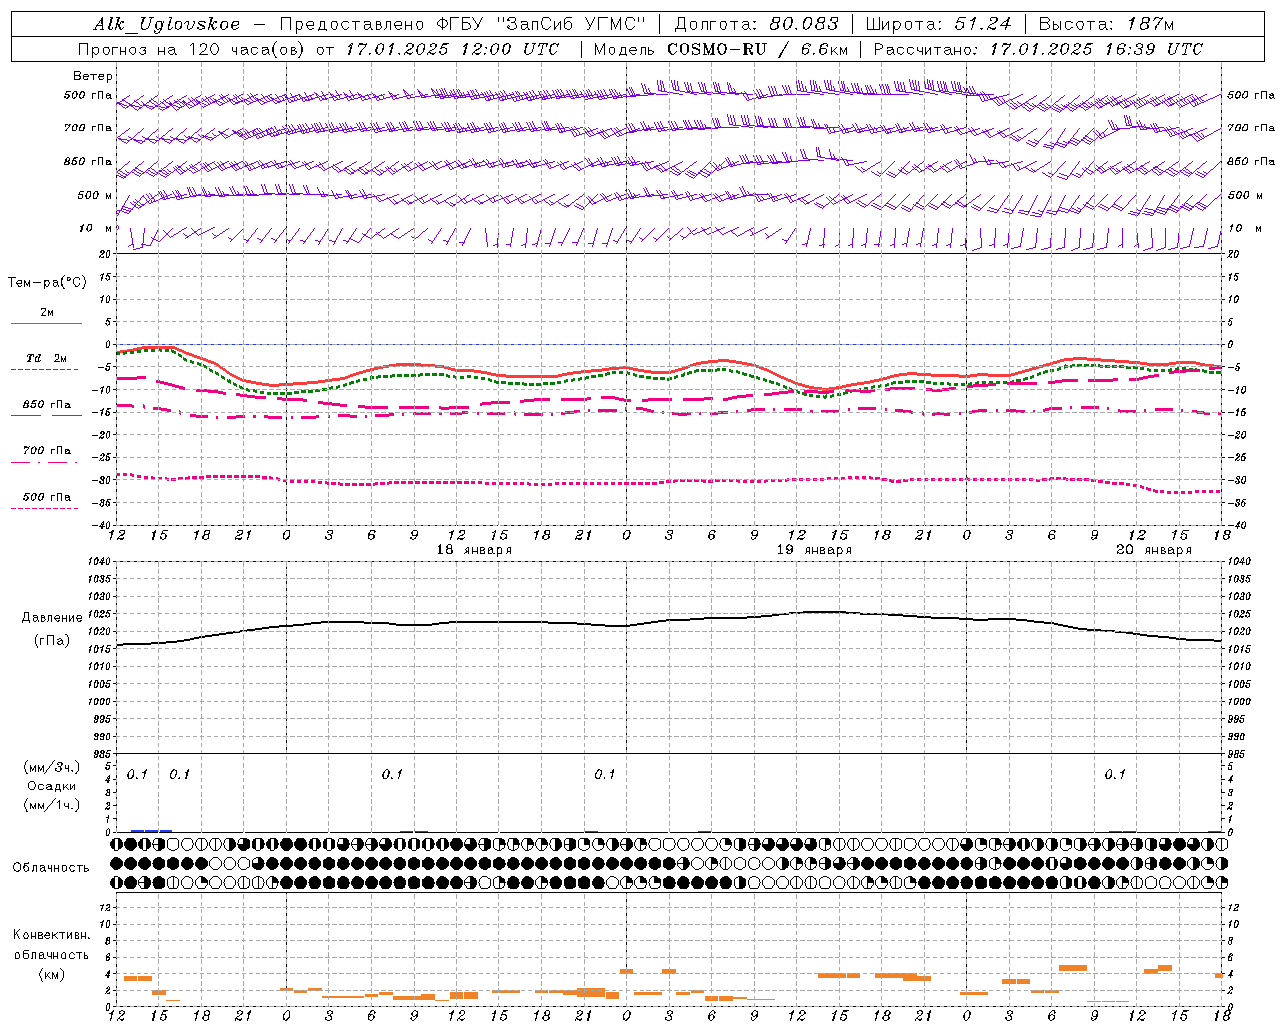Click the (км) unit label under Конвективн. облачность

tap(51, 974)
